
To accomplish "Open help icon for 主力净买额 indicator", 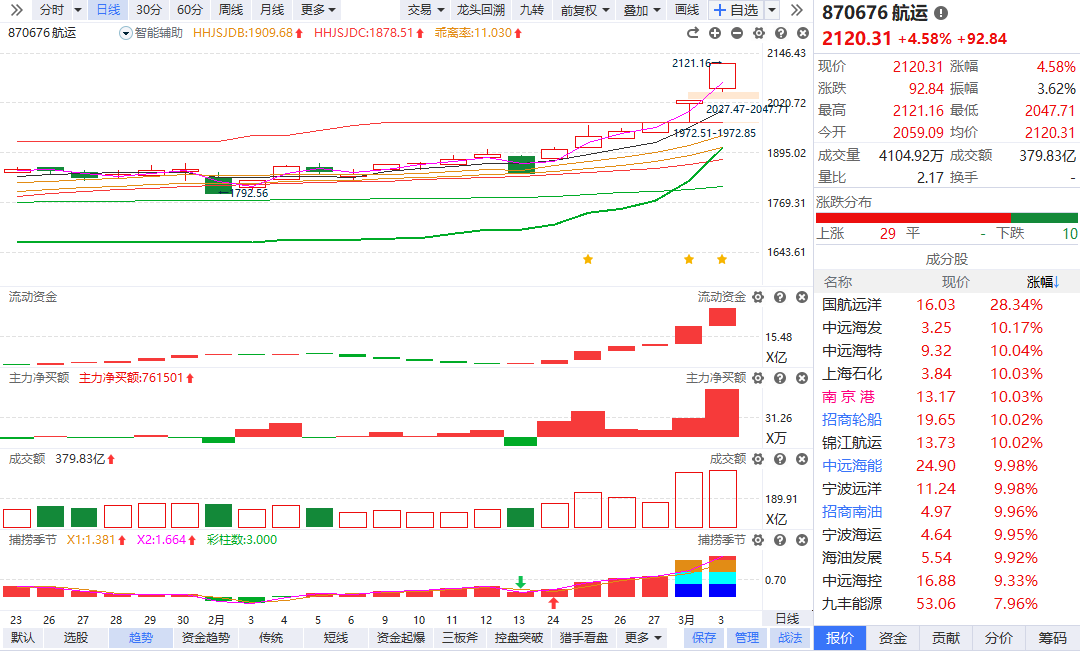I will click(x=779, y=378).
